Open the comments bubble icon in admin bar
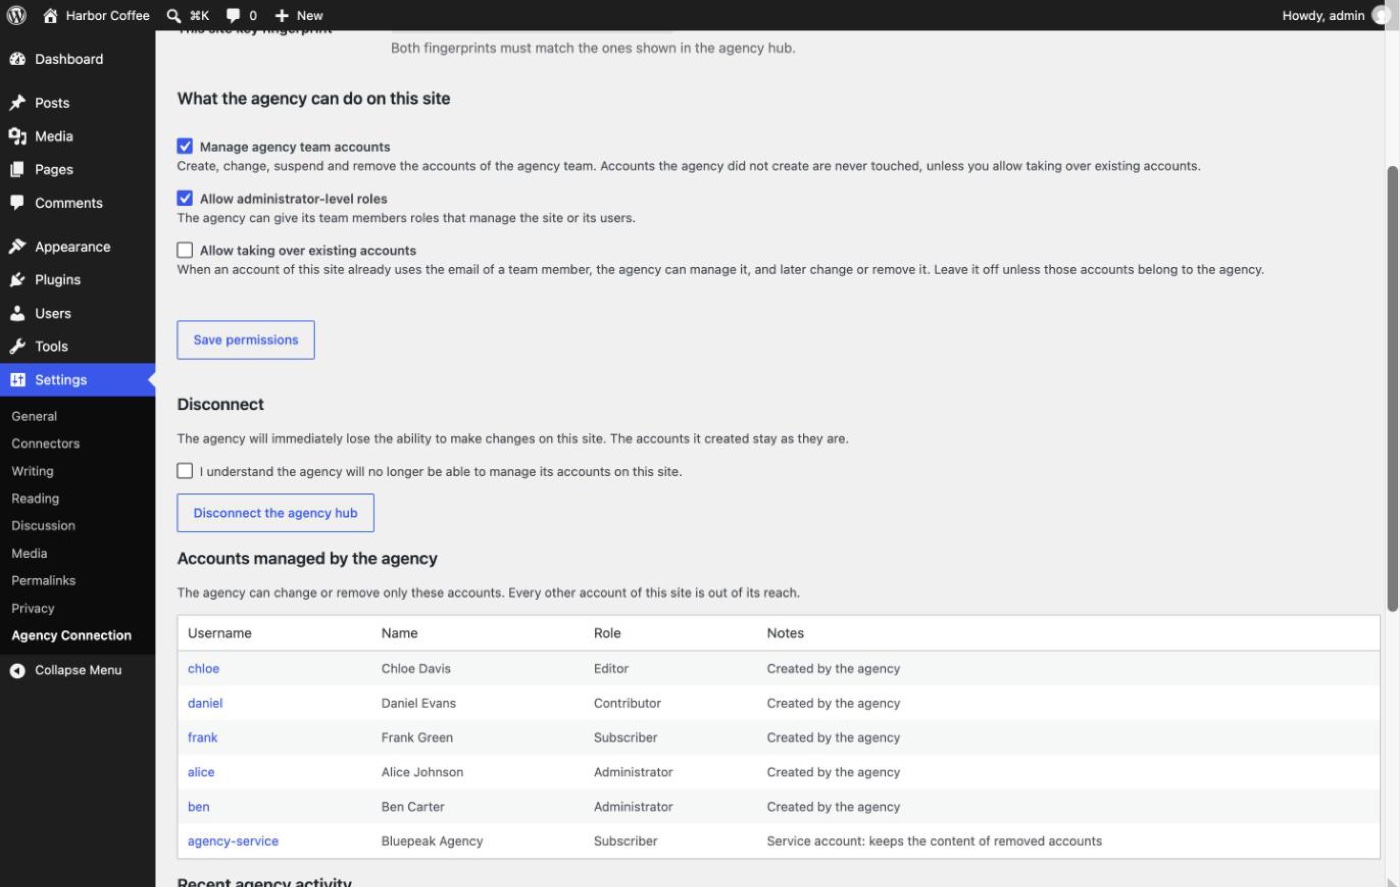The image size is (1400, 887). click(x=233, y=15)
